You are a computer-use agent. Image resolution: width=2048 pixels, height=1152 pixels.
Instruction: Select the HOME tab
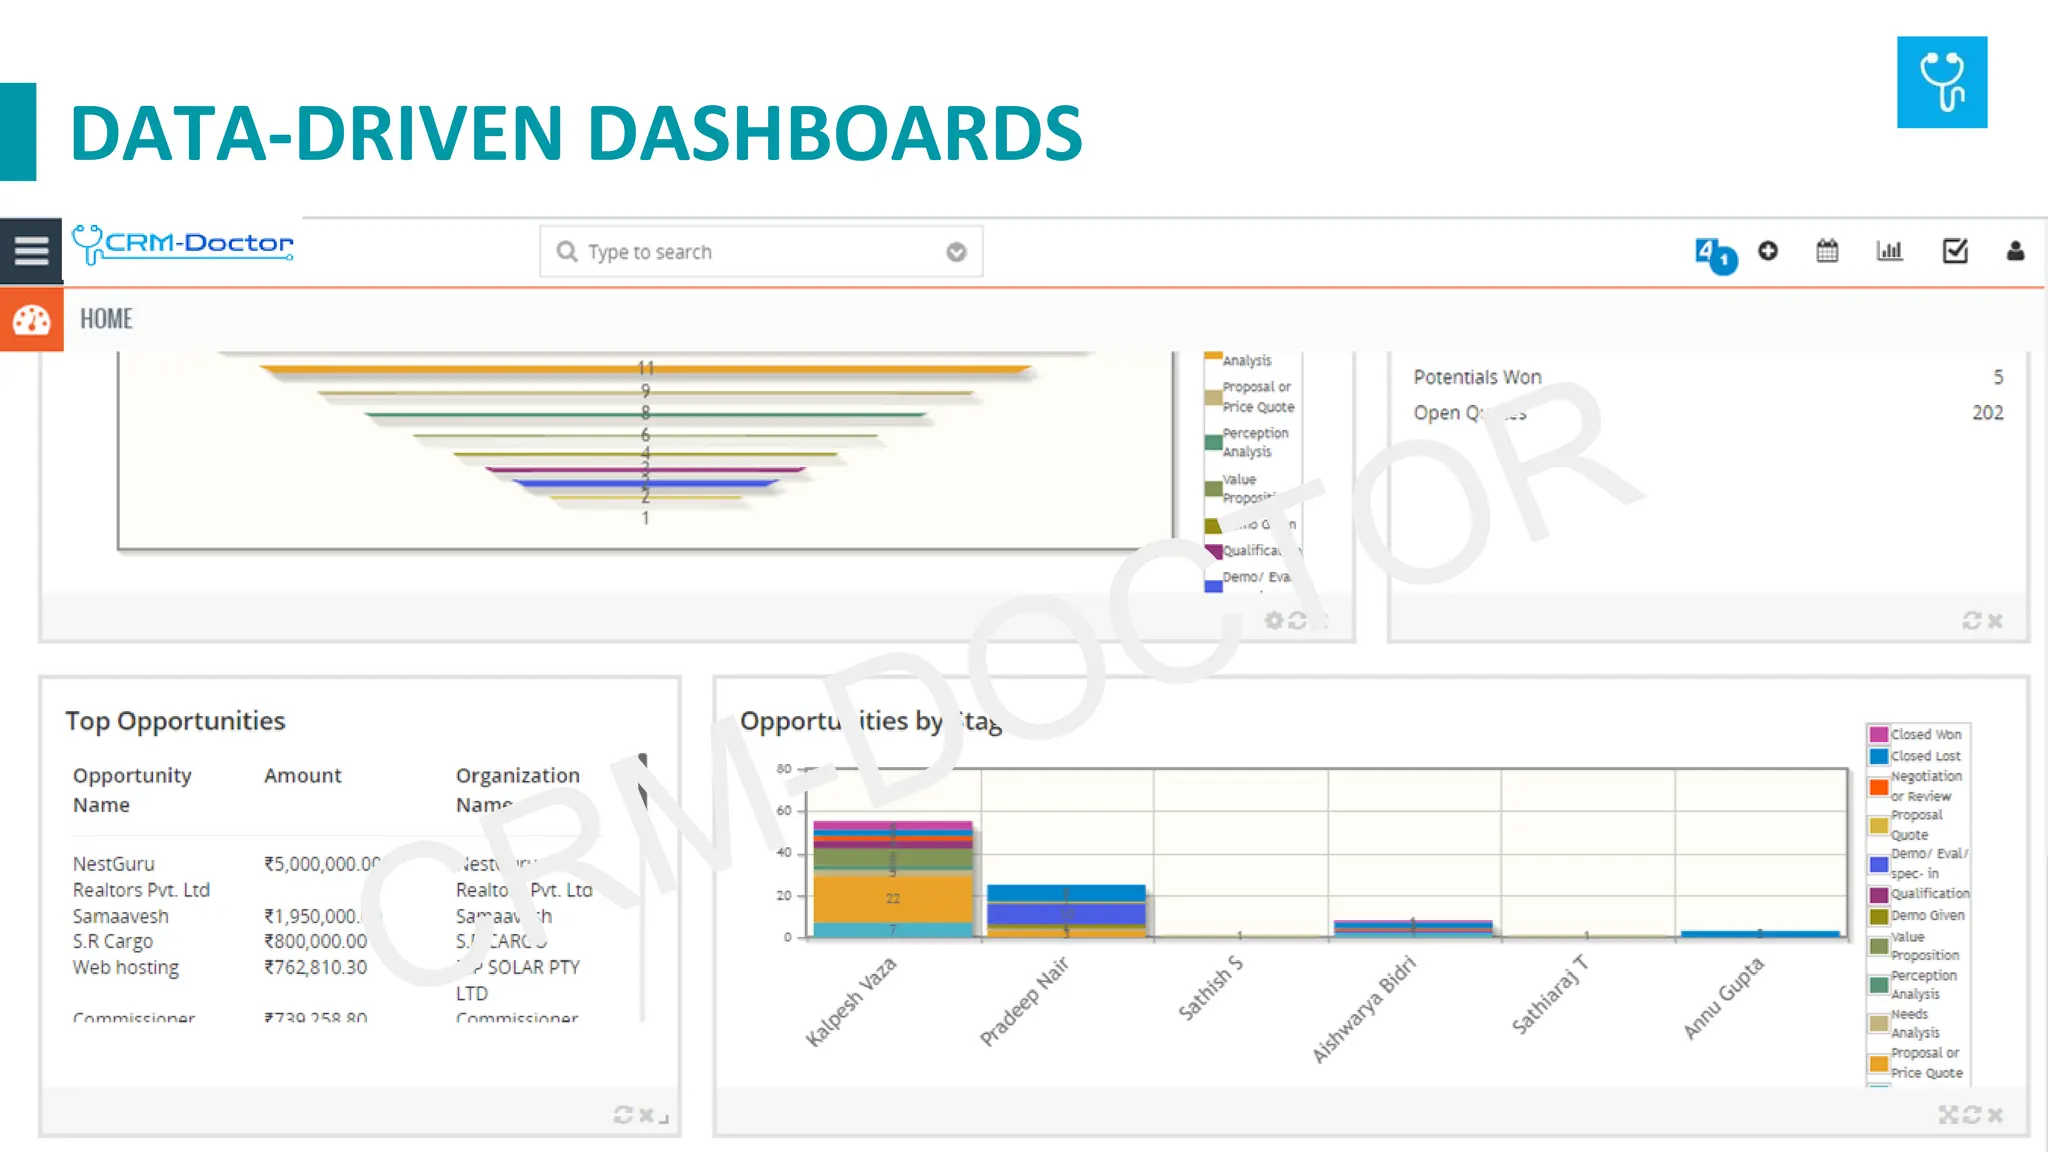tap(106, 318)
